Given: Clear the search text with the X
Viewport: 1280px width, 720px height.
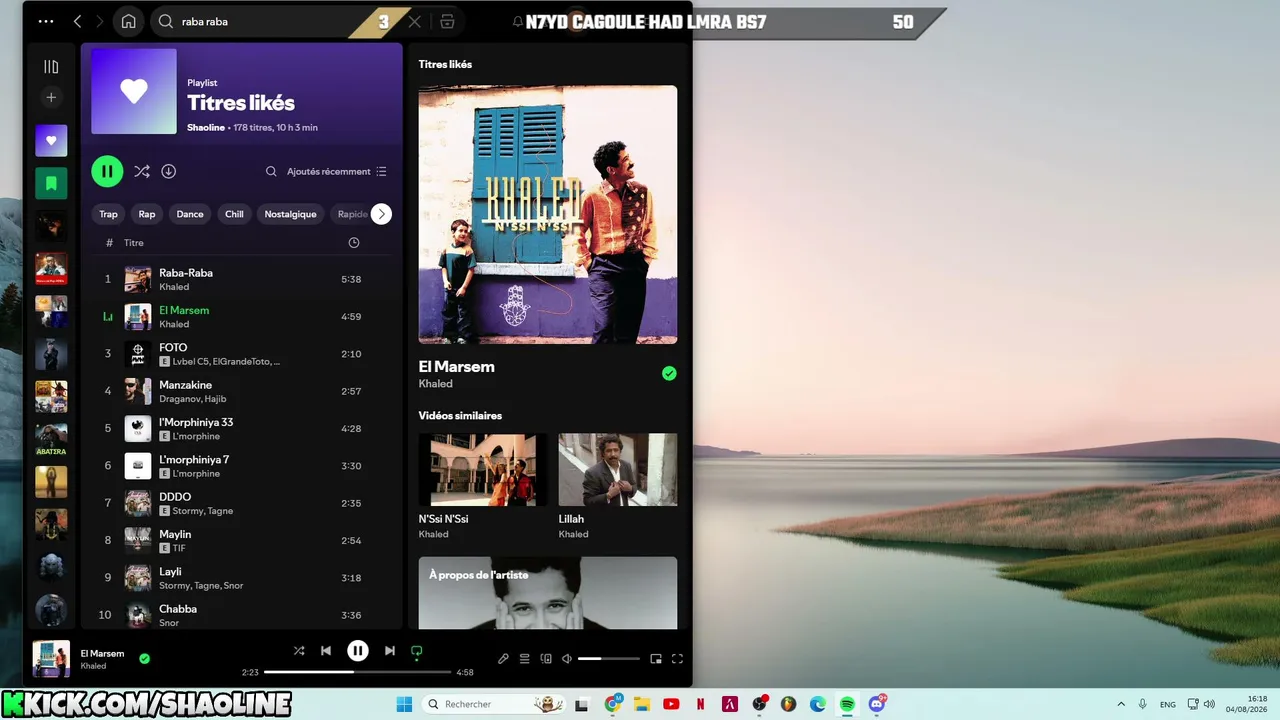Looking at the screenshot, I should coord(414,21).
